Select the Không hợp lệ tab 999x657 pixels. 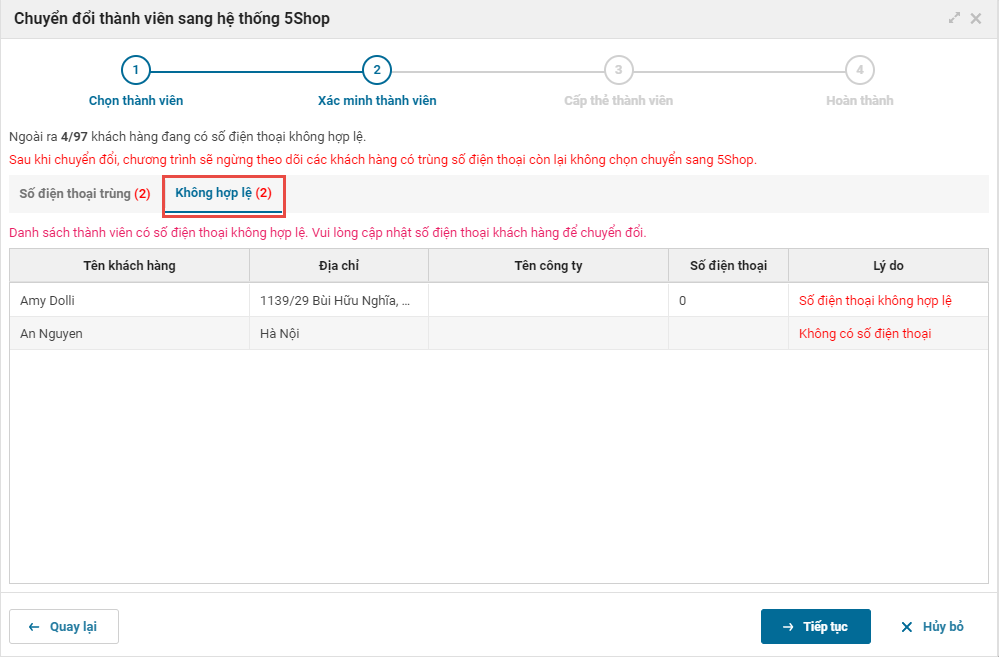click(224, 193)
